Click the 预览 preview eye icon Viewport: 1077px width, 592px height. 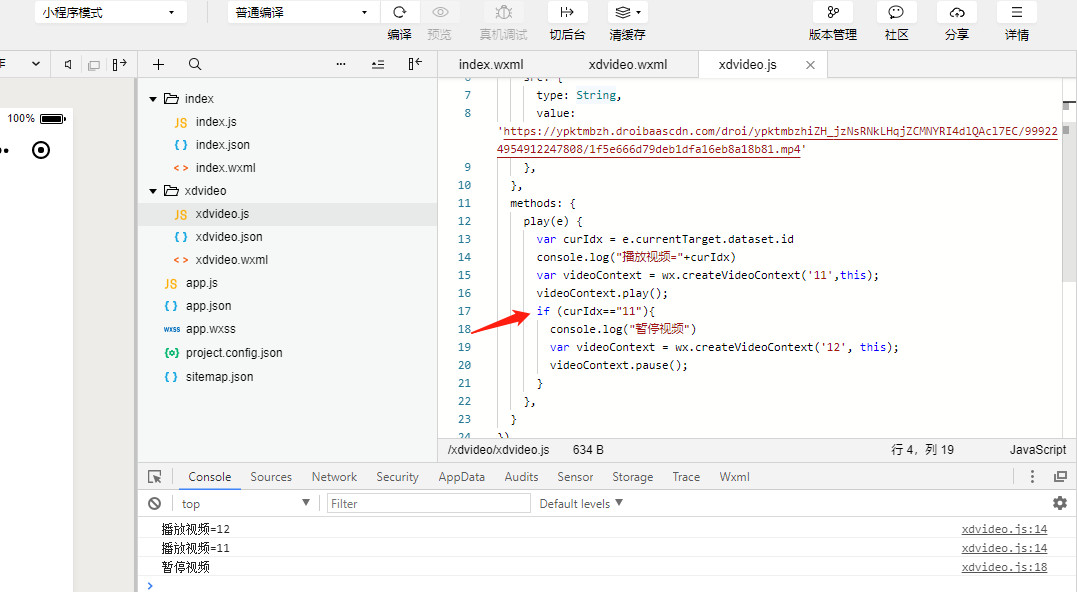coord(440,12)
